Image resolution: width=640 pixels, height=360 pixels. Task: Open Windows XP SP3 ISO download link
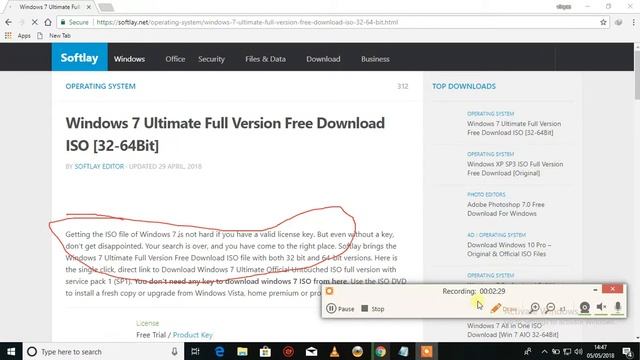(x=515, y=168)
